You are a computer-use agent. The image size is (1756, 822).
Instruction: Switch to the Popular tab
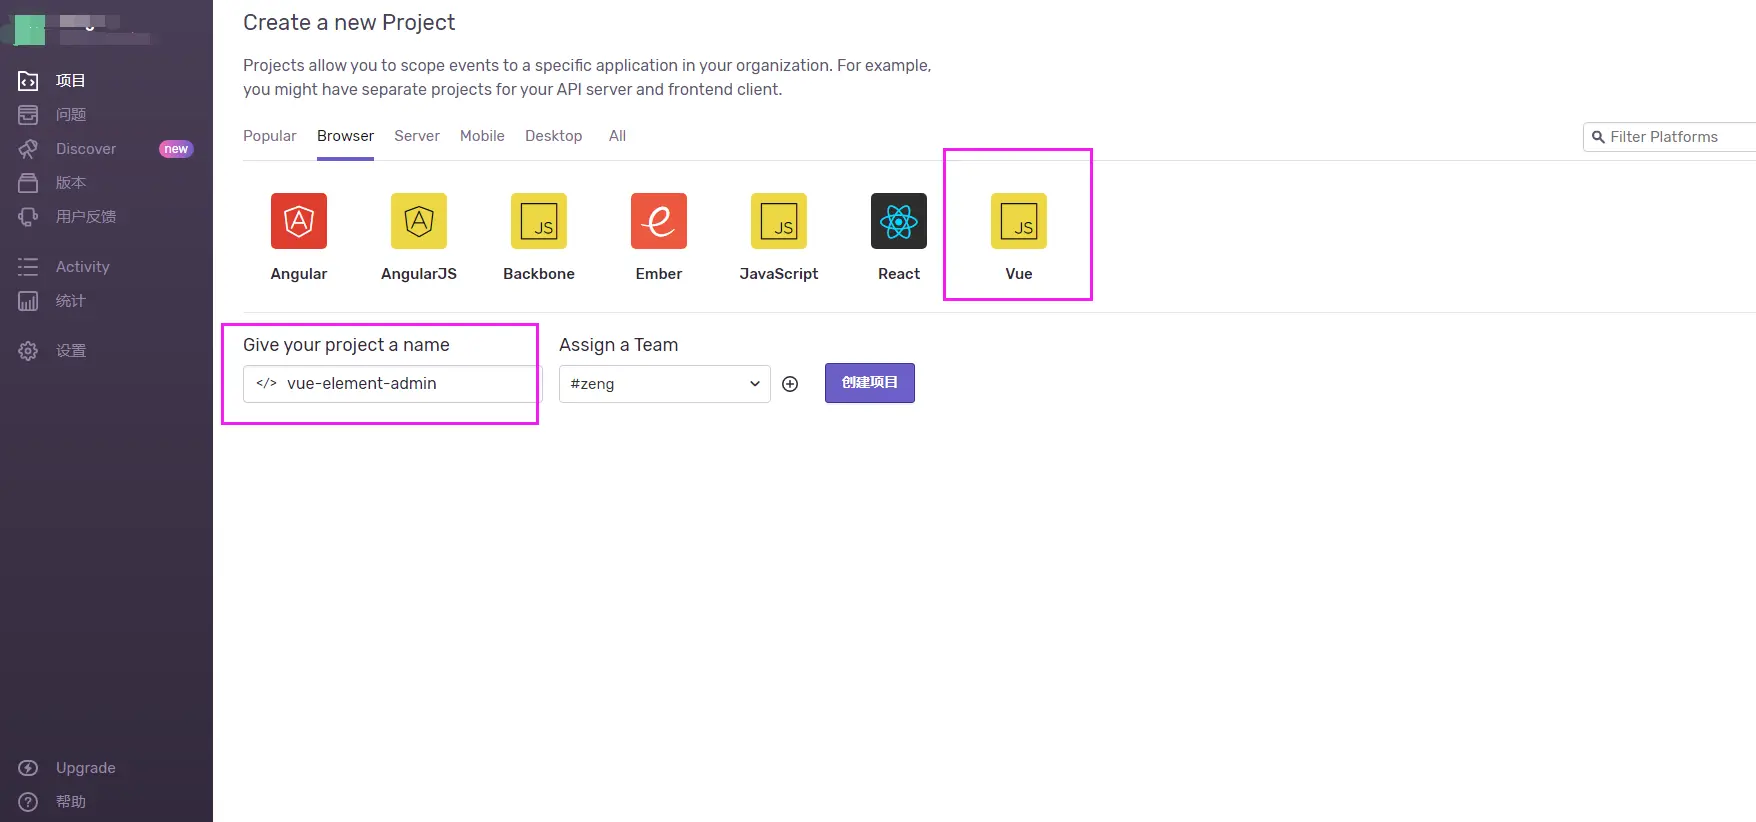[x=269, y=136]
